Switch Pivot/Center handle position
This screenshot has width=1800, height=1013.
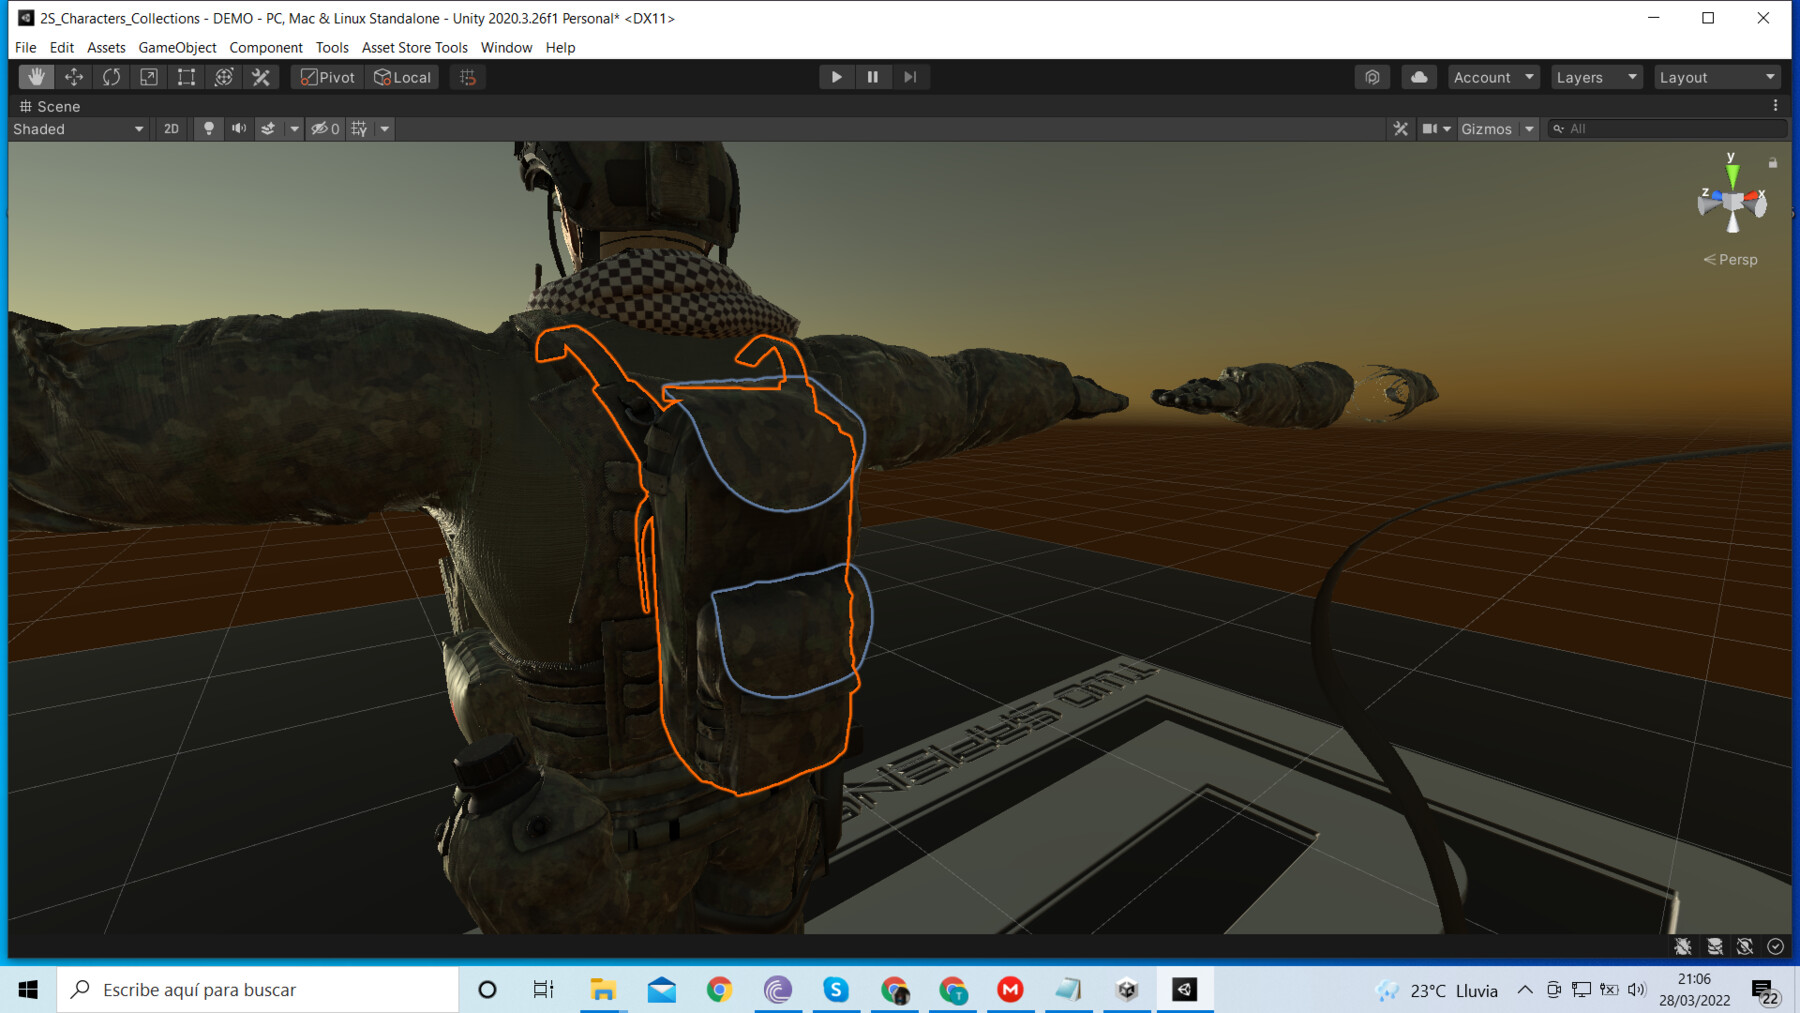tap(328, 77)
